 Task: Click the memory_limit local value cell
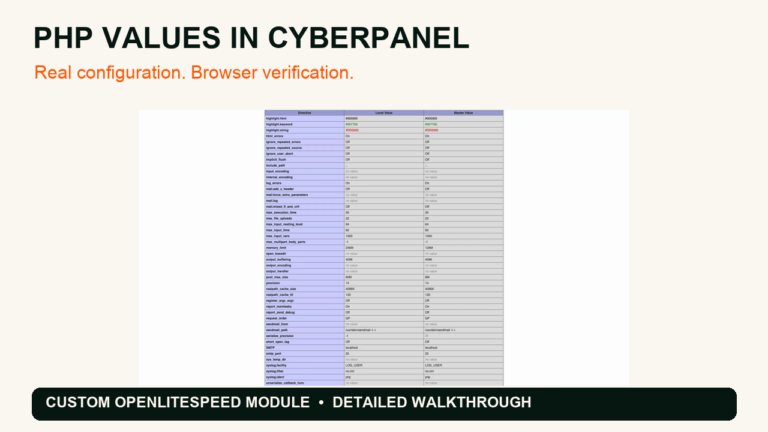pos(384,248)
